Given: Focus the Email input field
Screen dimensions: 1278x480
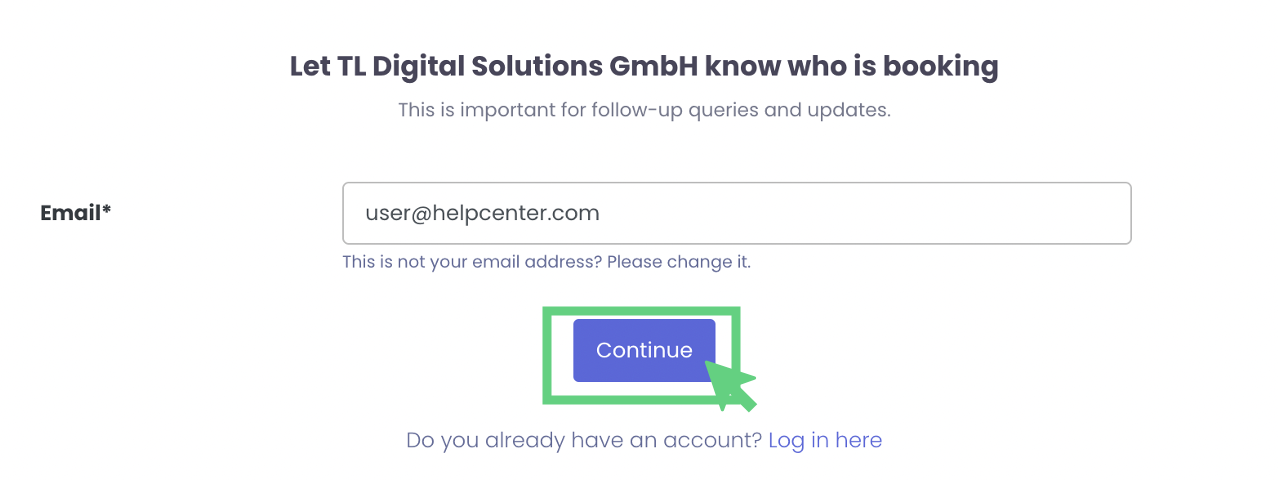Looking at the screenshot, I should point(736,213).
